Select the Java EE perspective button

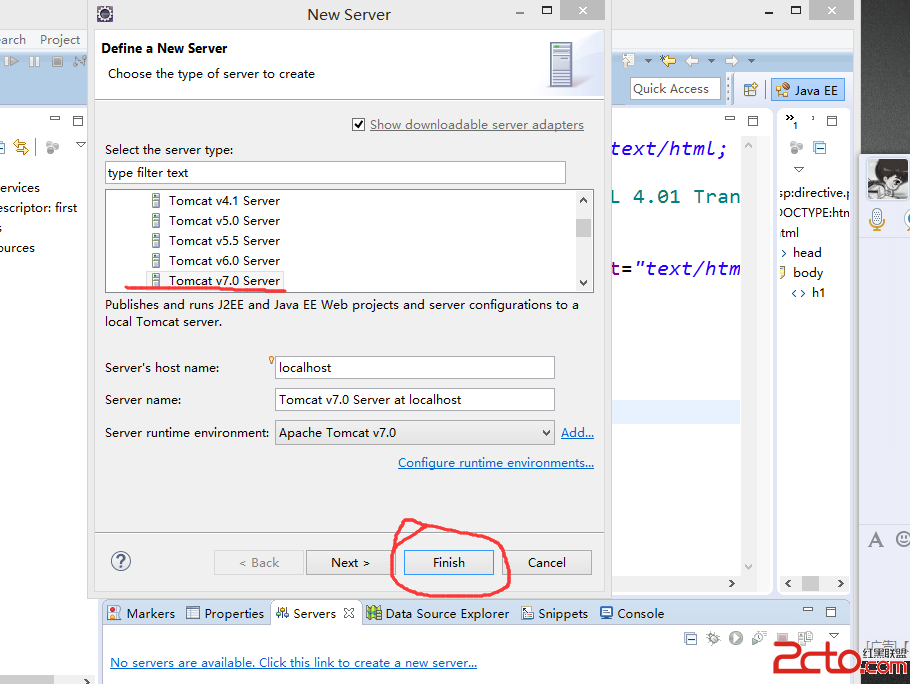point(808,90)
